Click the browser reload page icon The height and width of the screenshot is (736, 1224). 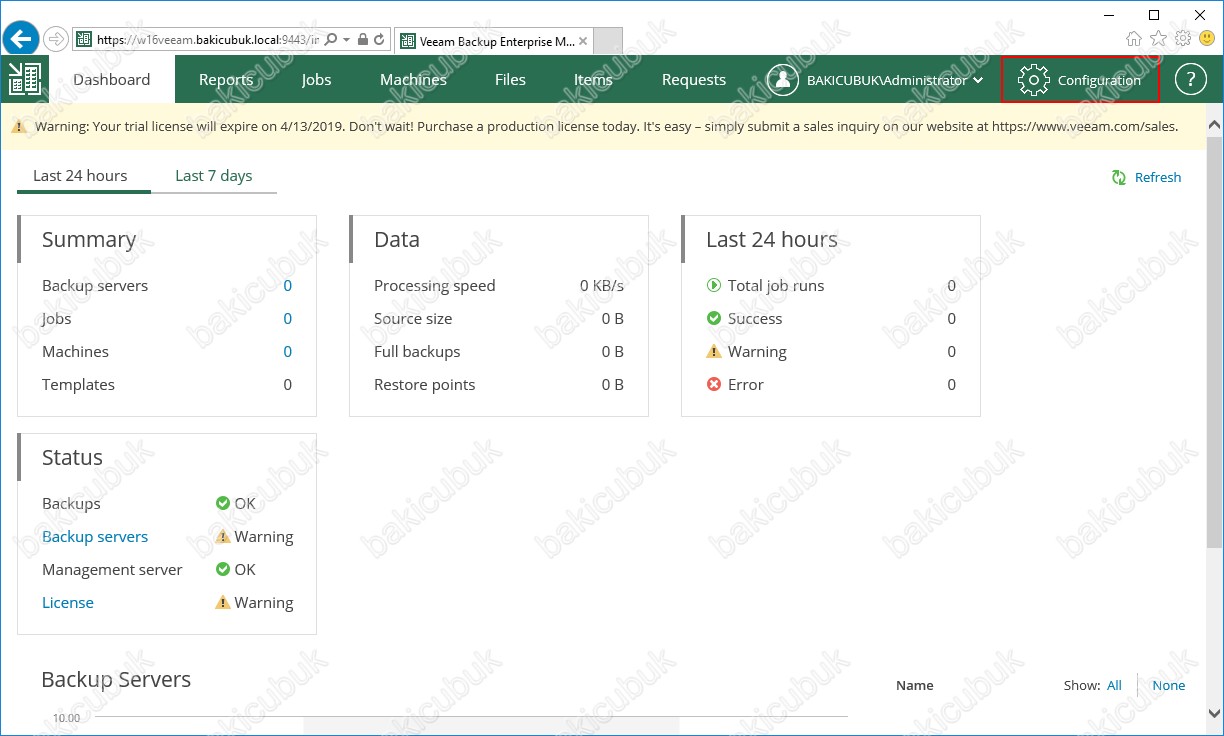point(379,39)
